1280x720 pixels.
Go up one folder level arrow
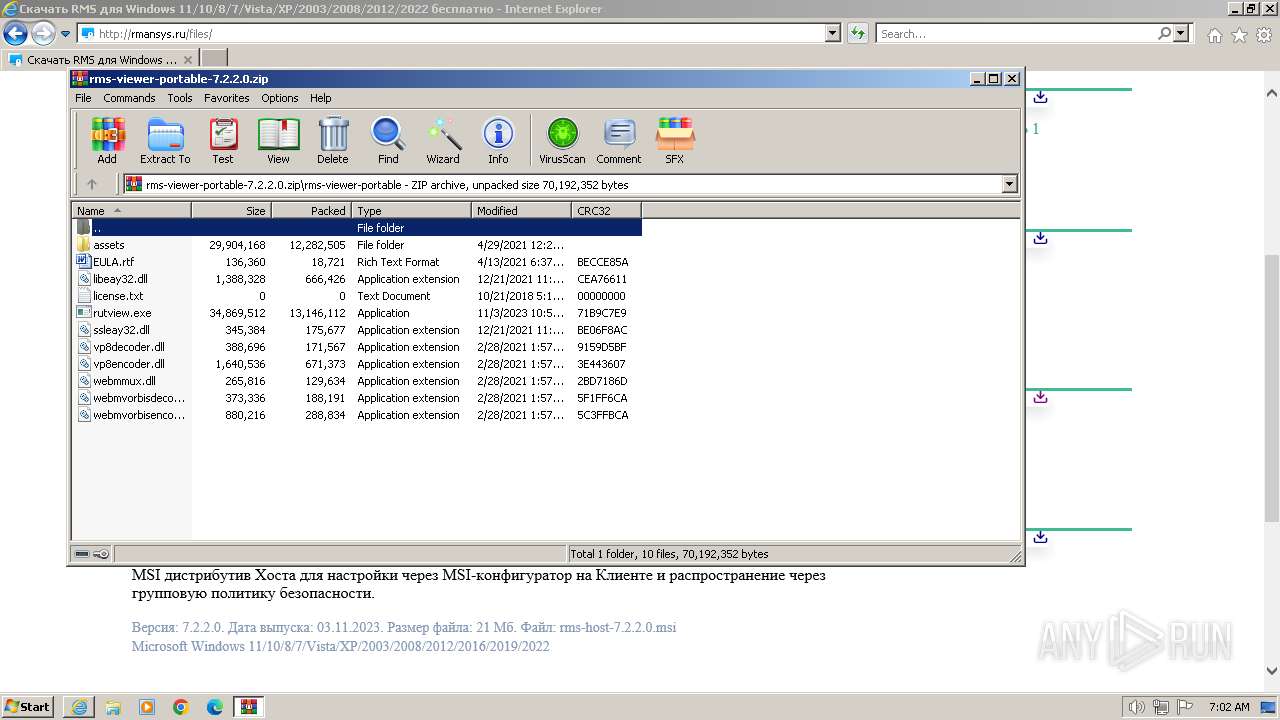click(92, 184)
